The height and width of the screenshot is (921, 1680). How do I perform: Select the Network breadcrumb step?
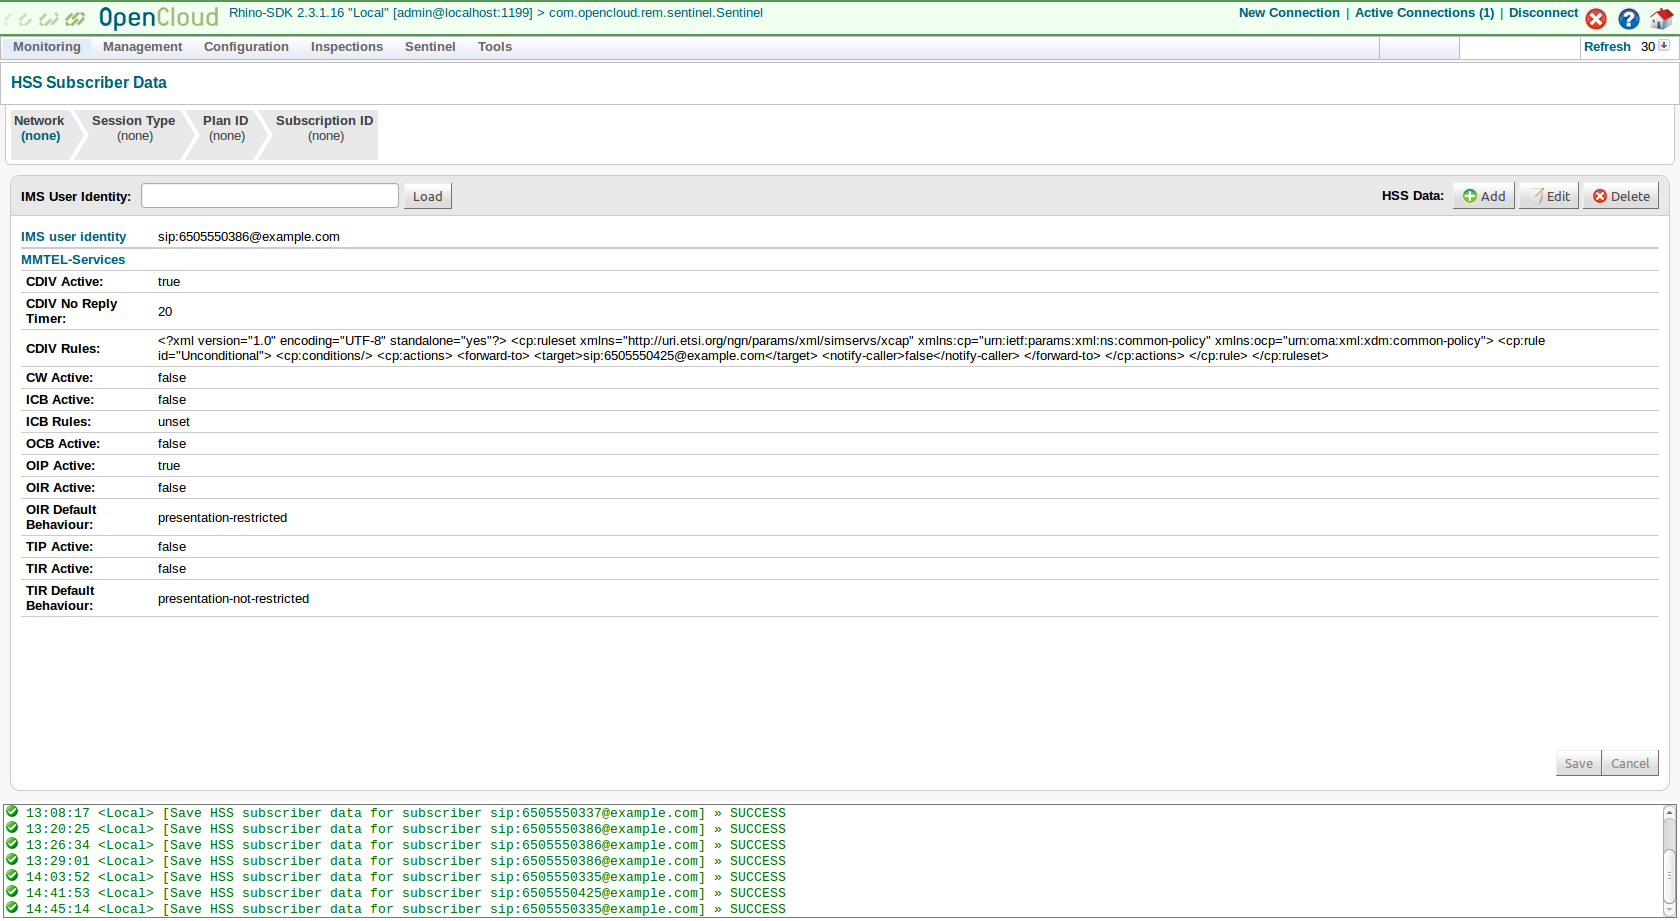[40, 129]
